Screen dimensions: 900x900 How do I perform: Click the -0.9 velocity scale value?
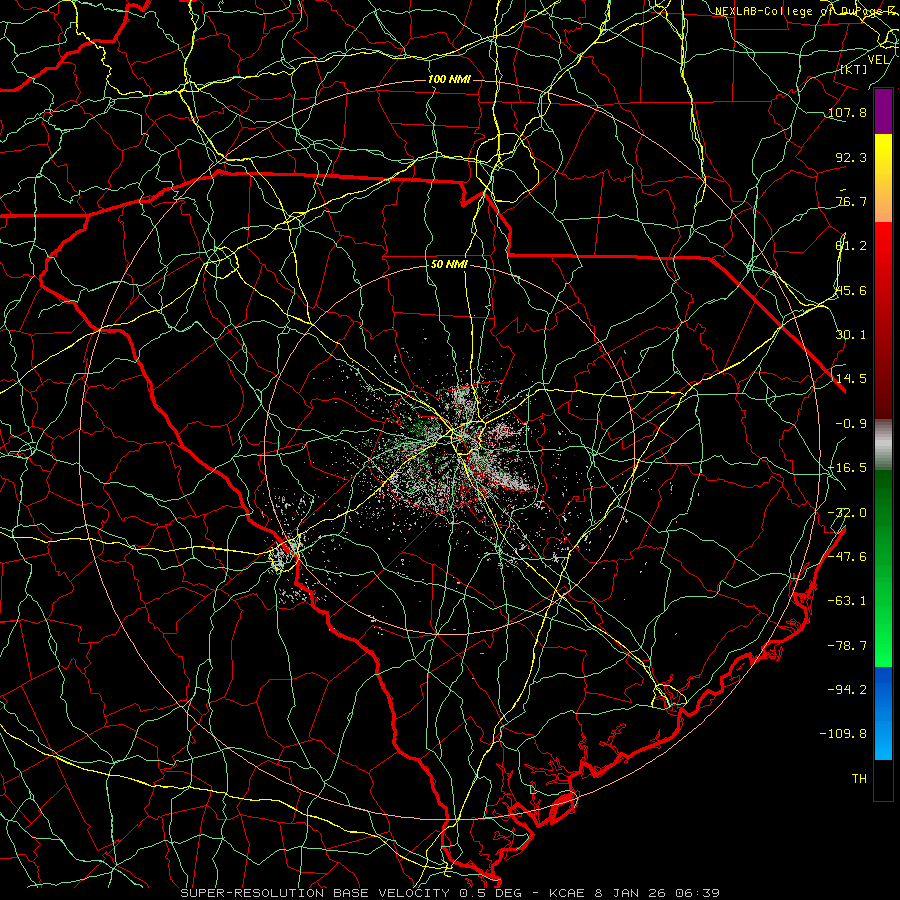coord(851,424)
